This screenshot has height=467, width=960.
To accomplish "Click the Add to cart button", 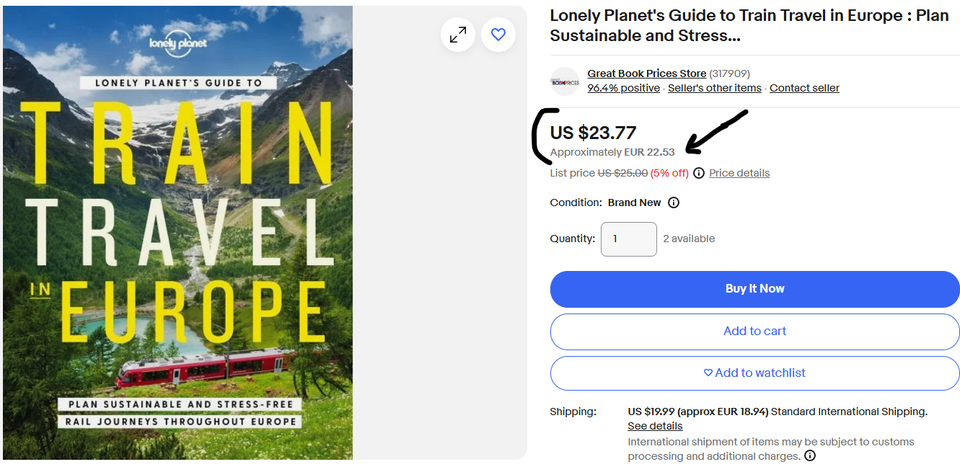I will pos(754,331).
